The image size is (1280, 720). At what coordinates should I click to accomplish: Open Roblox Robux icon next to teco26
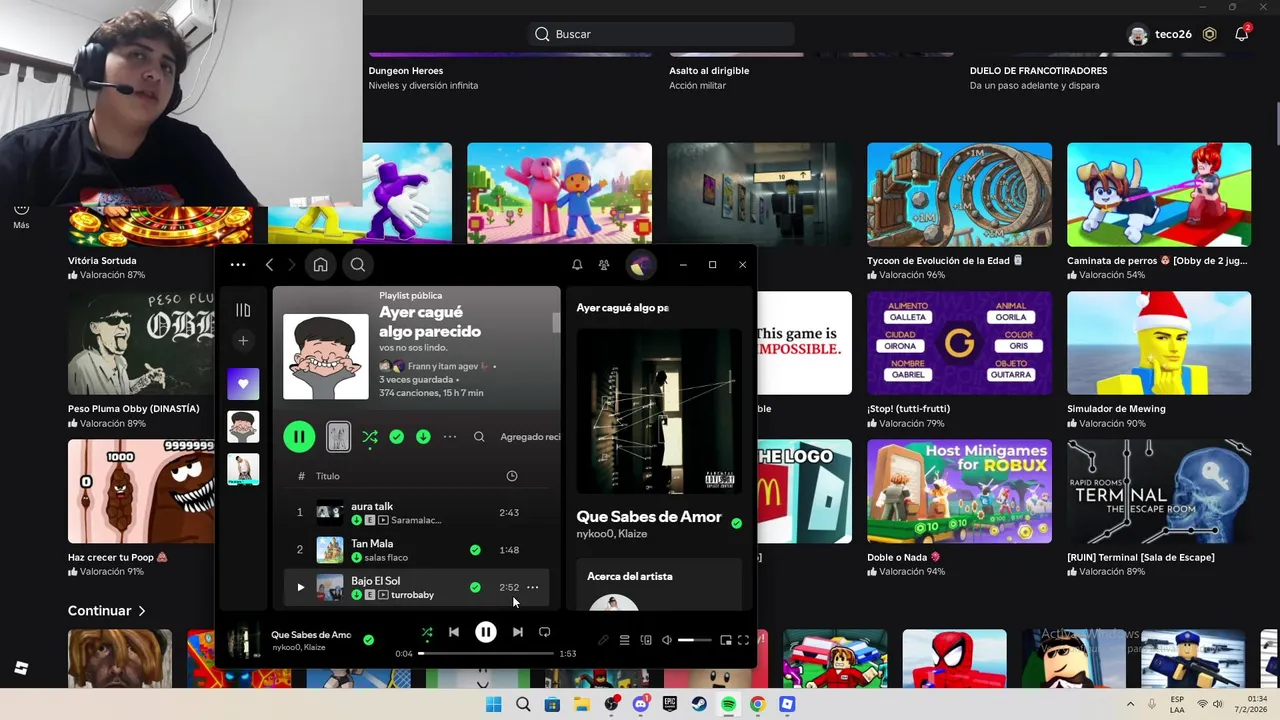pyautogui.click(x=1209, y=34)
